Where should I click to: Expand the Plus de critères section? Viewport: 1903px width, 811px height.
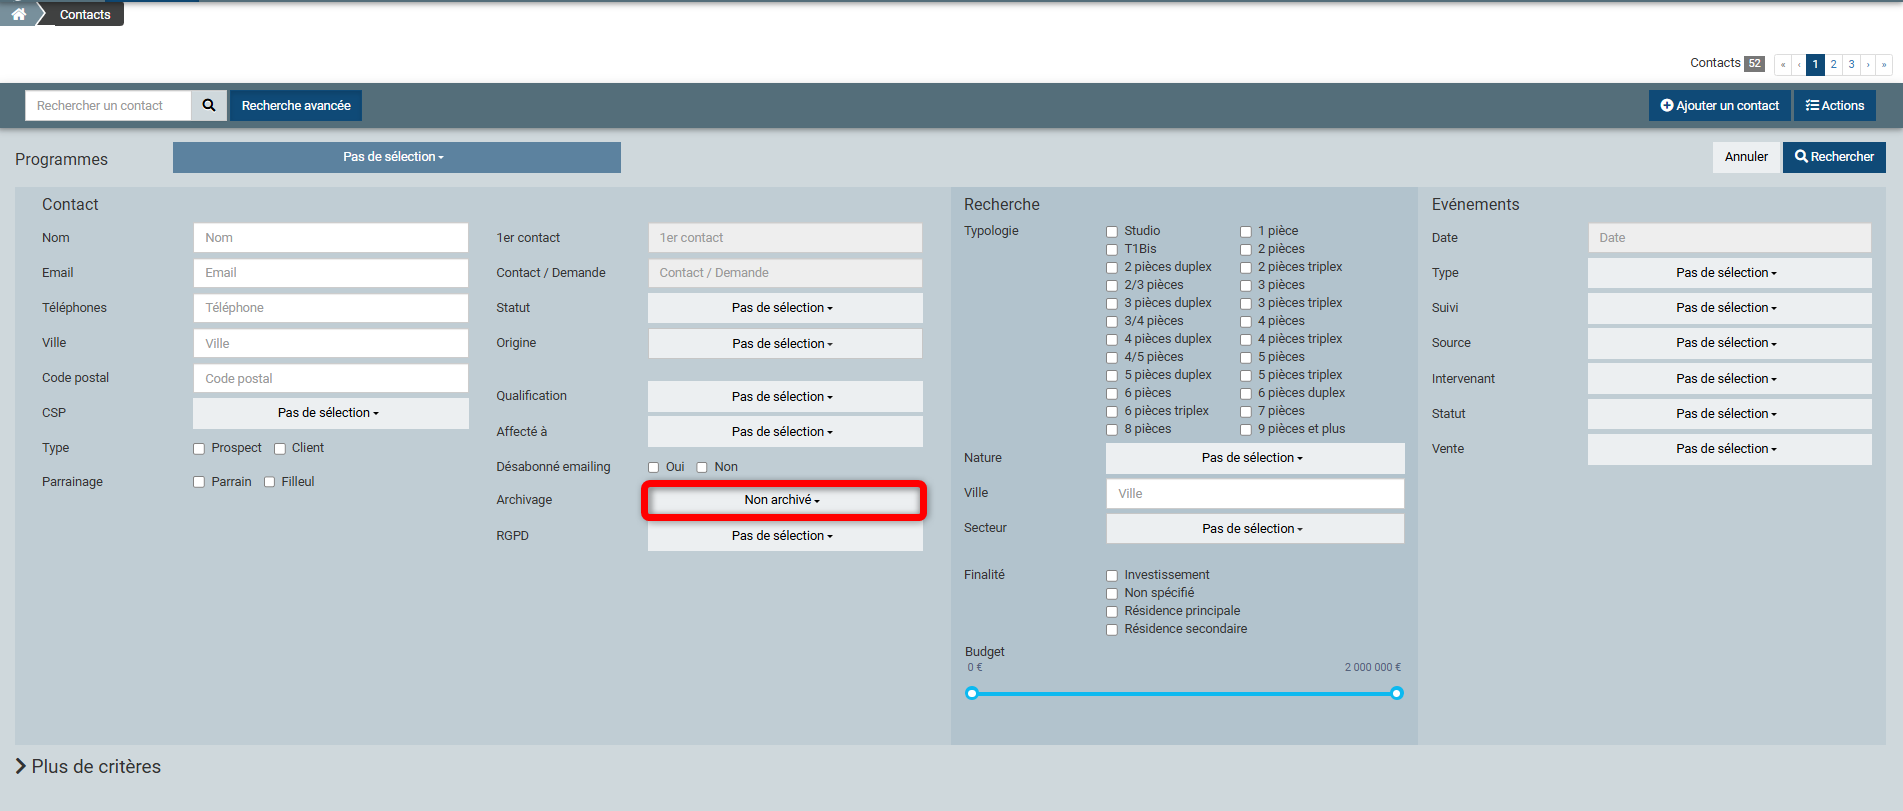click(88, 766)
